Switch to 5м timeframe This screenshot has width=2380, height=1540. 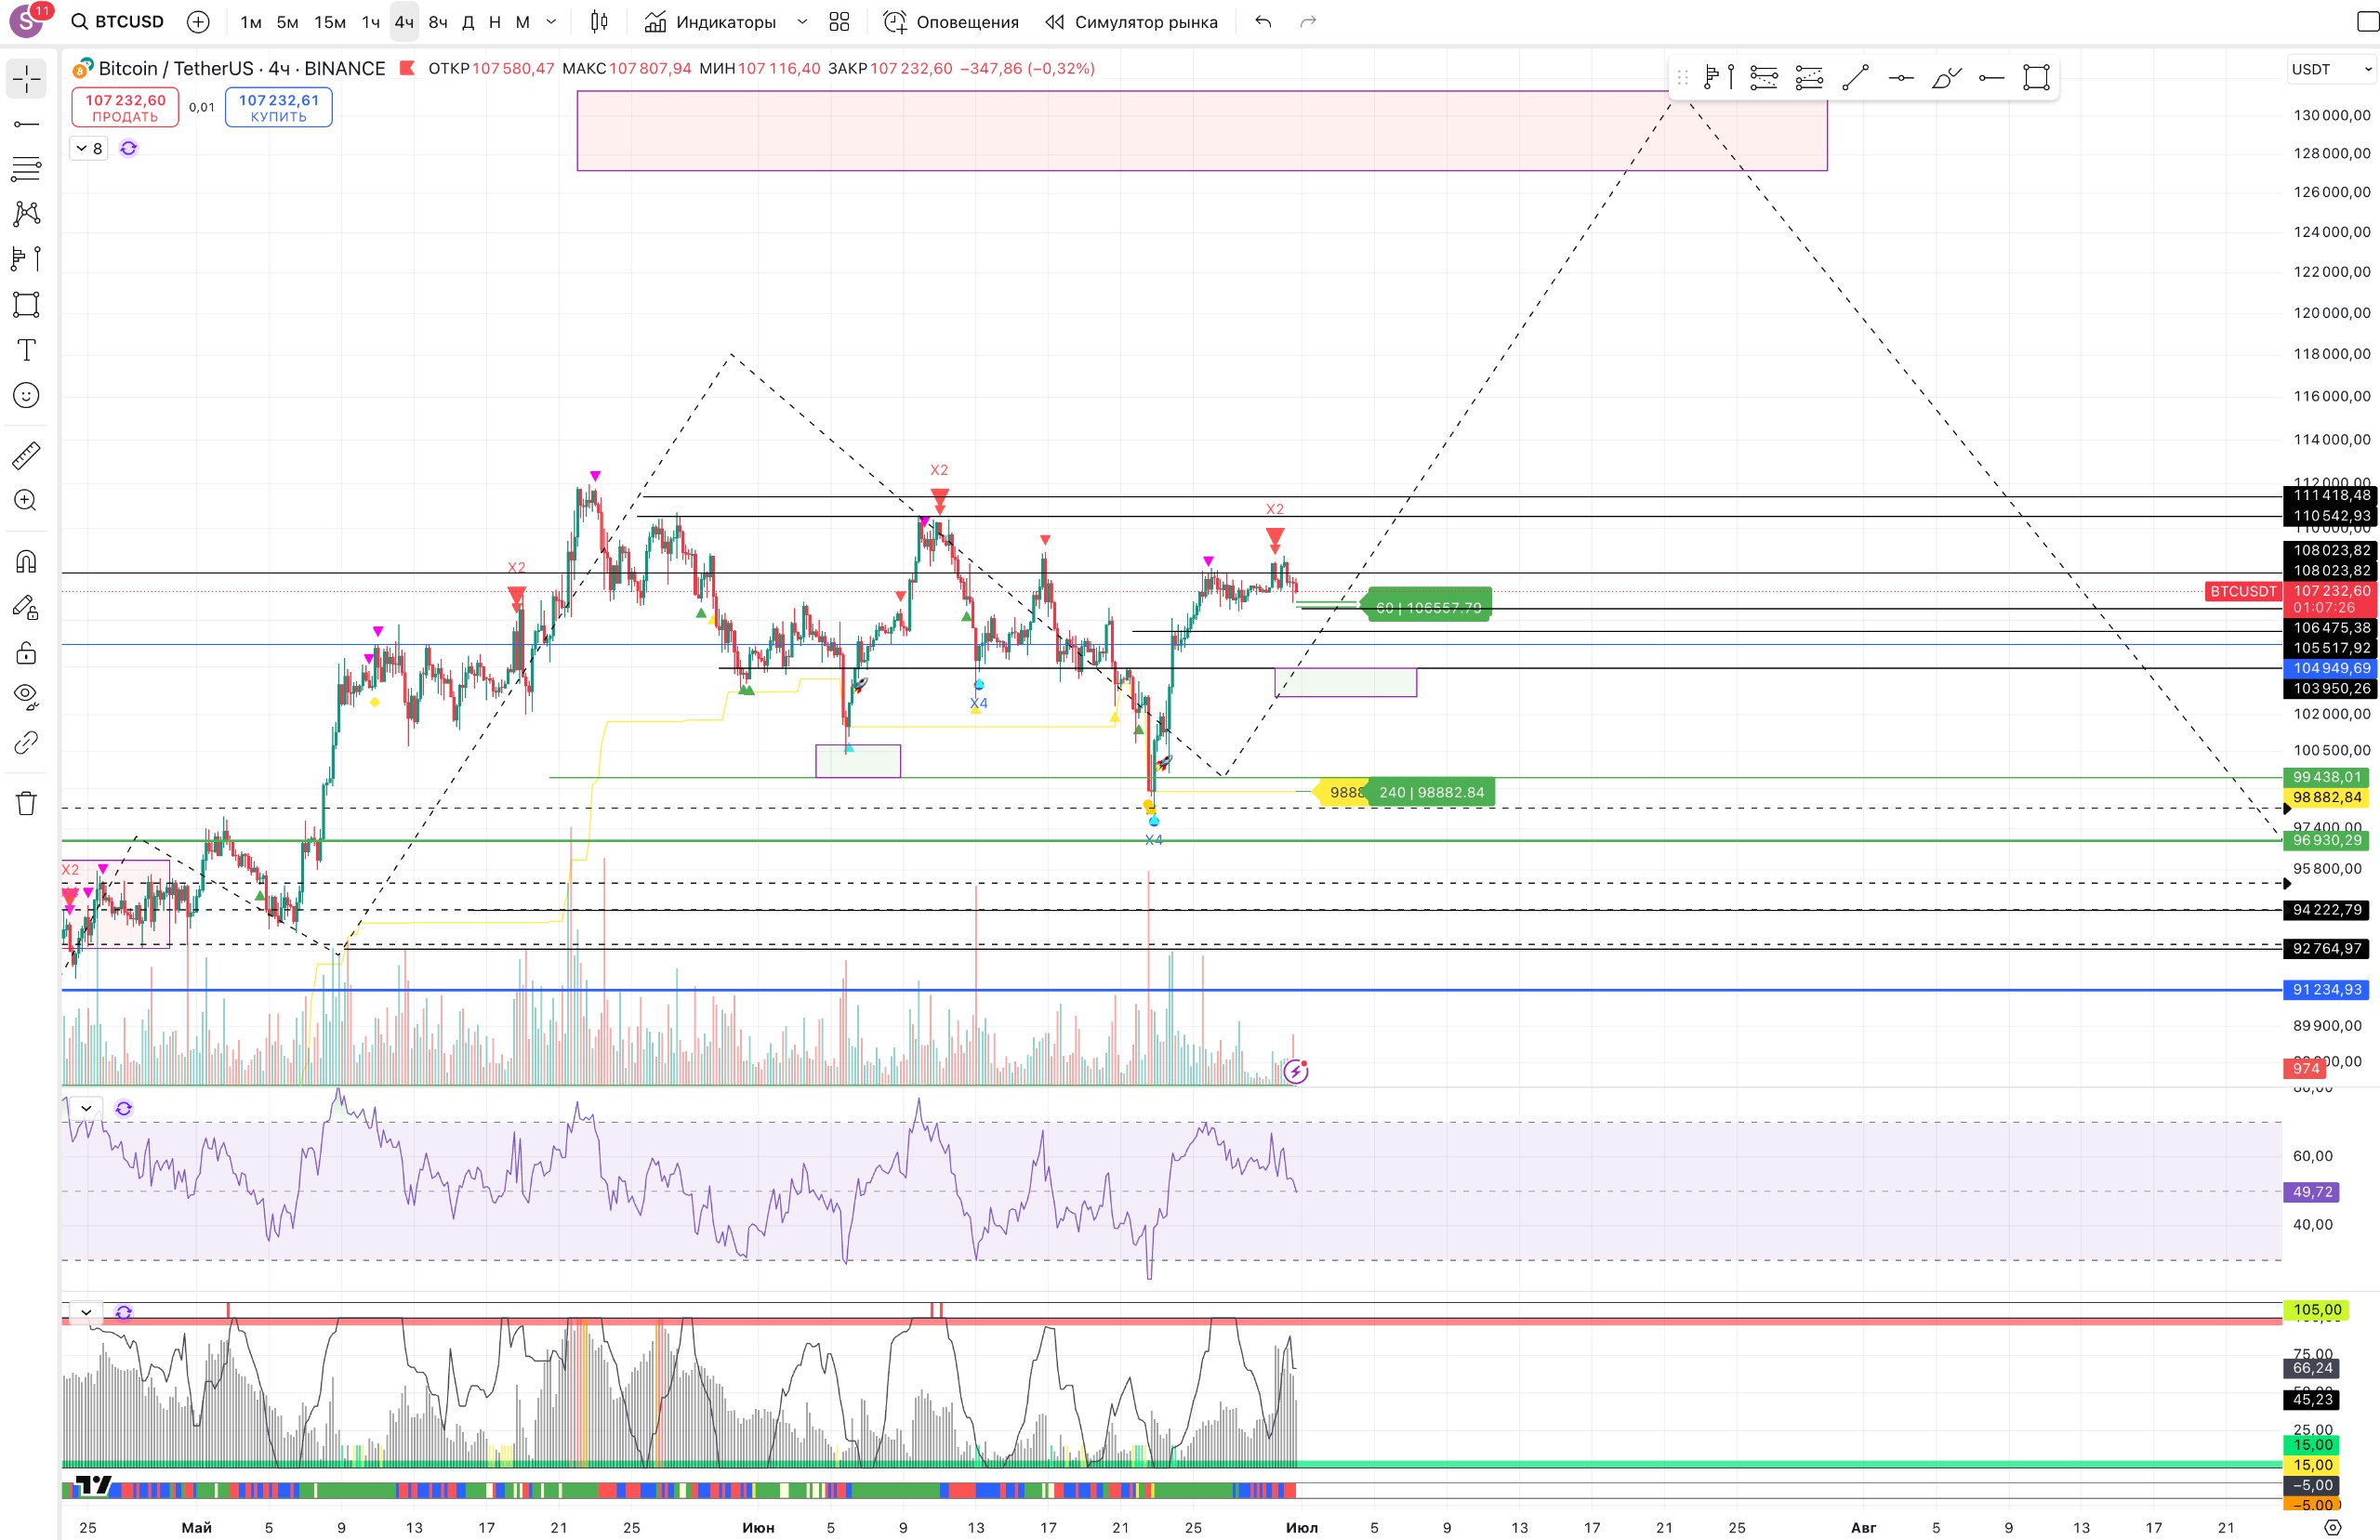(287, 21)
